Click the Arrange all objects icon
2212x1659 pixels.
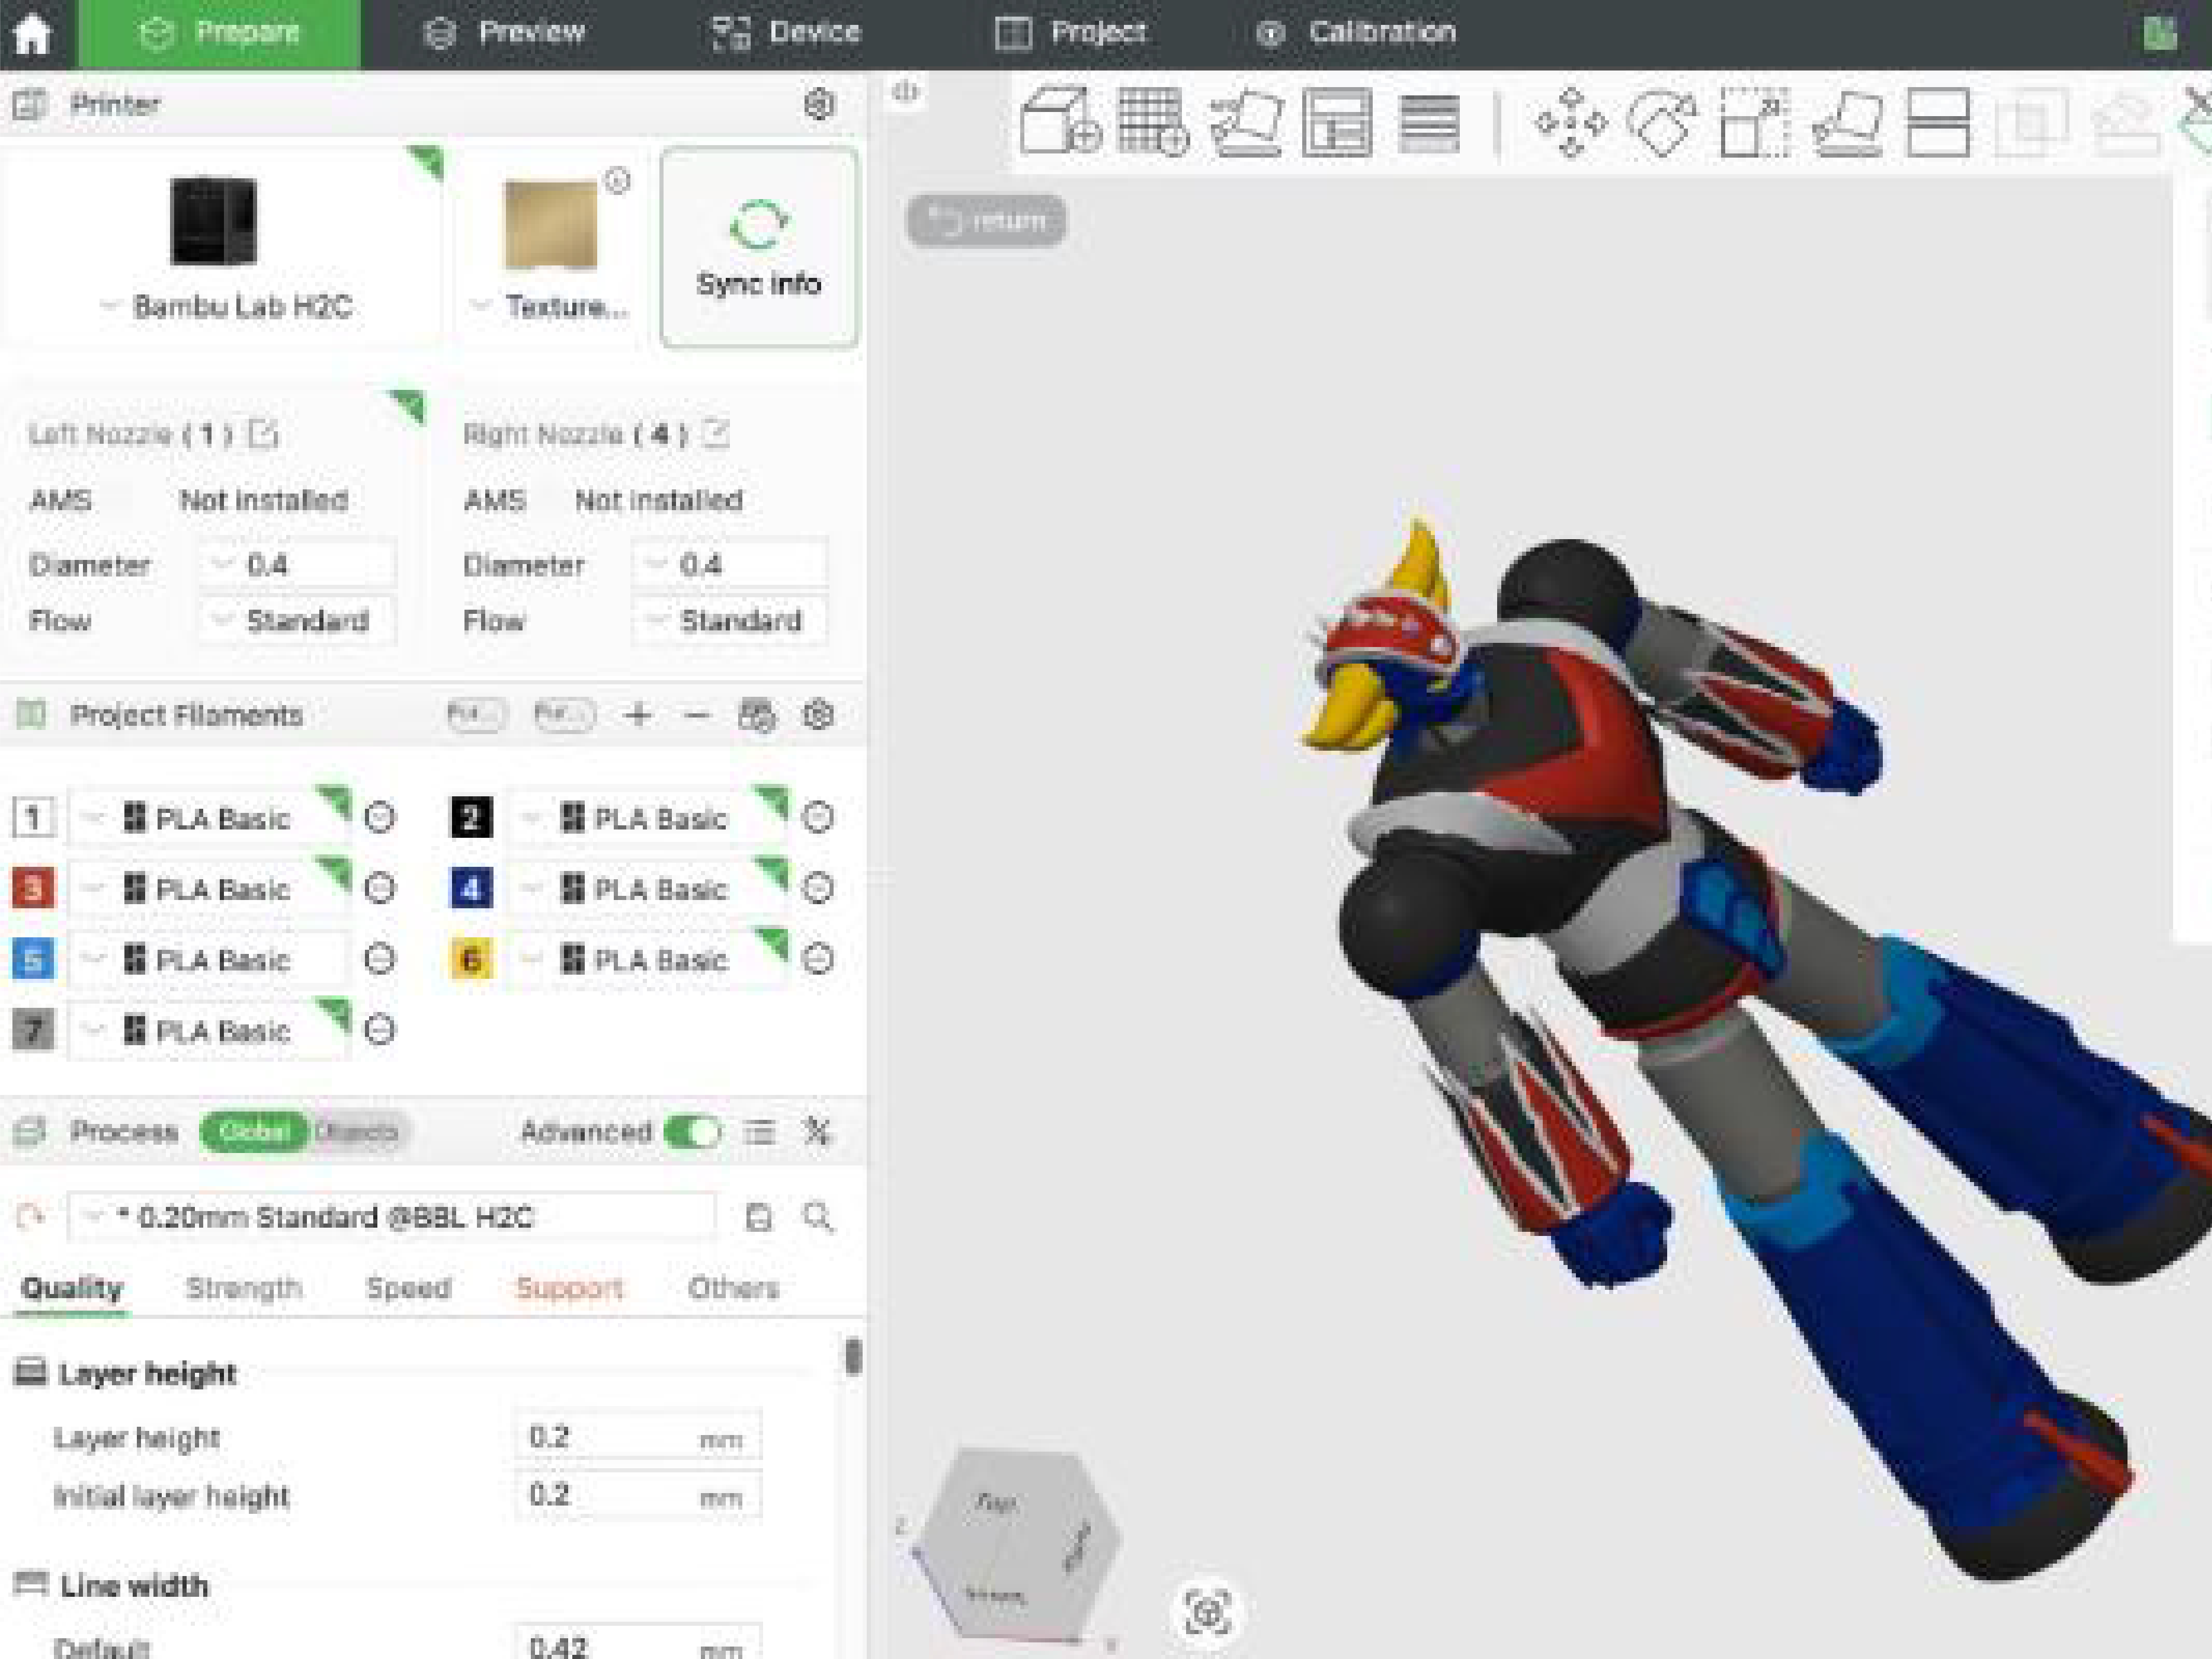pos(1337,122)
